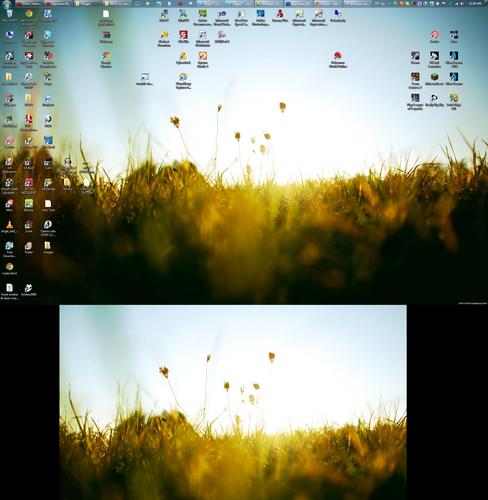Open Chrome shortcut at bottom of left column

(x=9, y=267)
